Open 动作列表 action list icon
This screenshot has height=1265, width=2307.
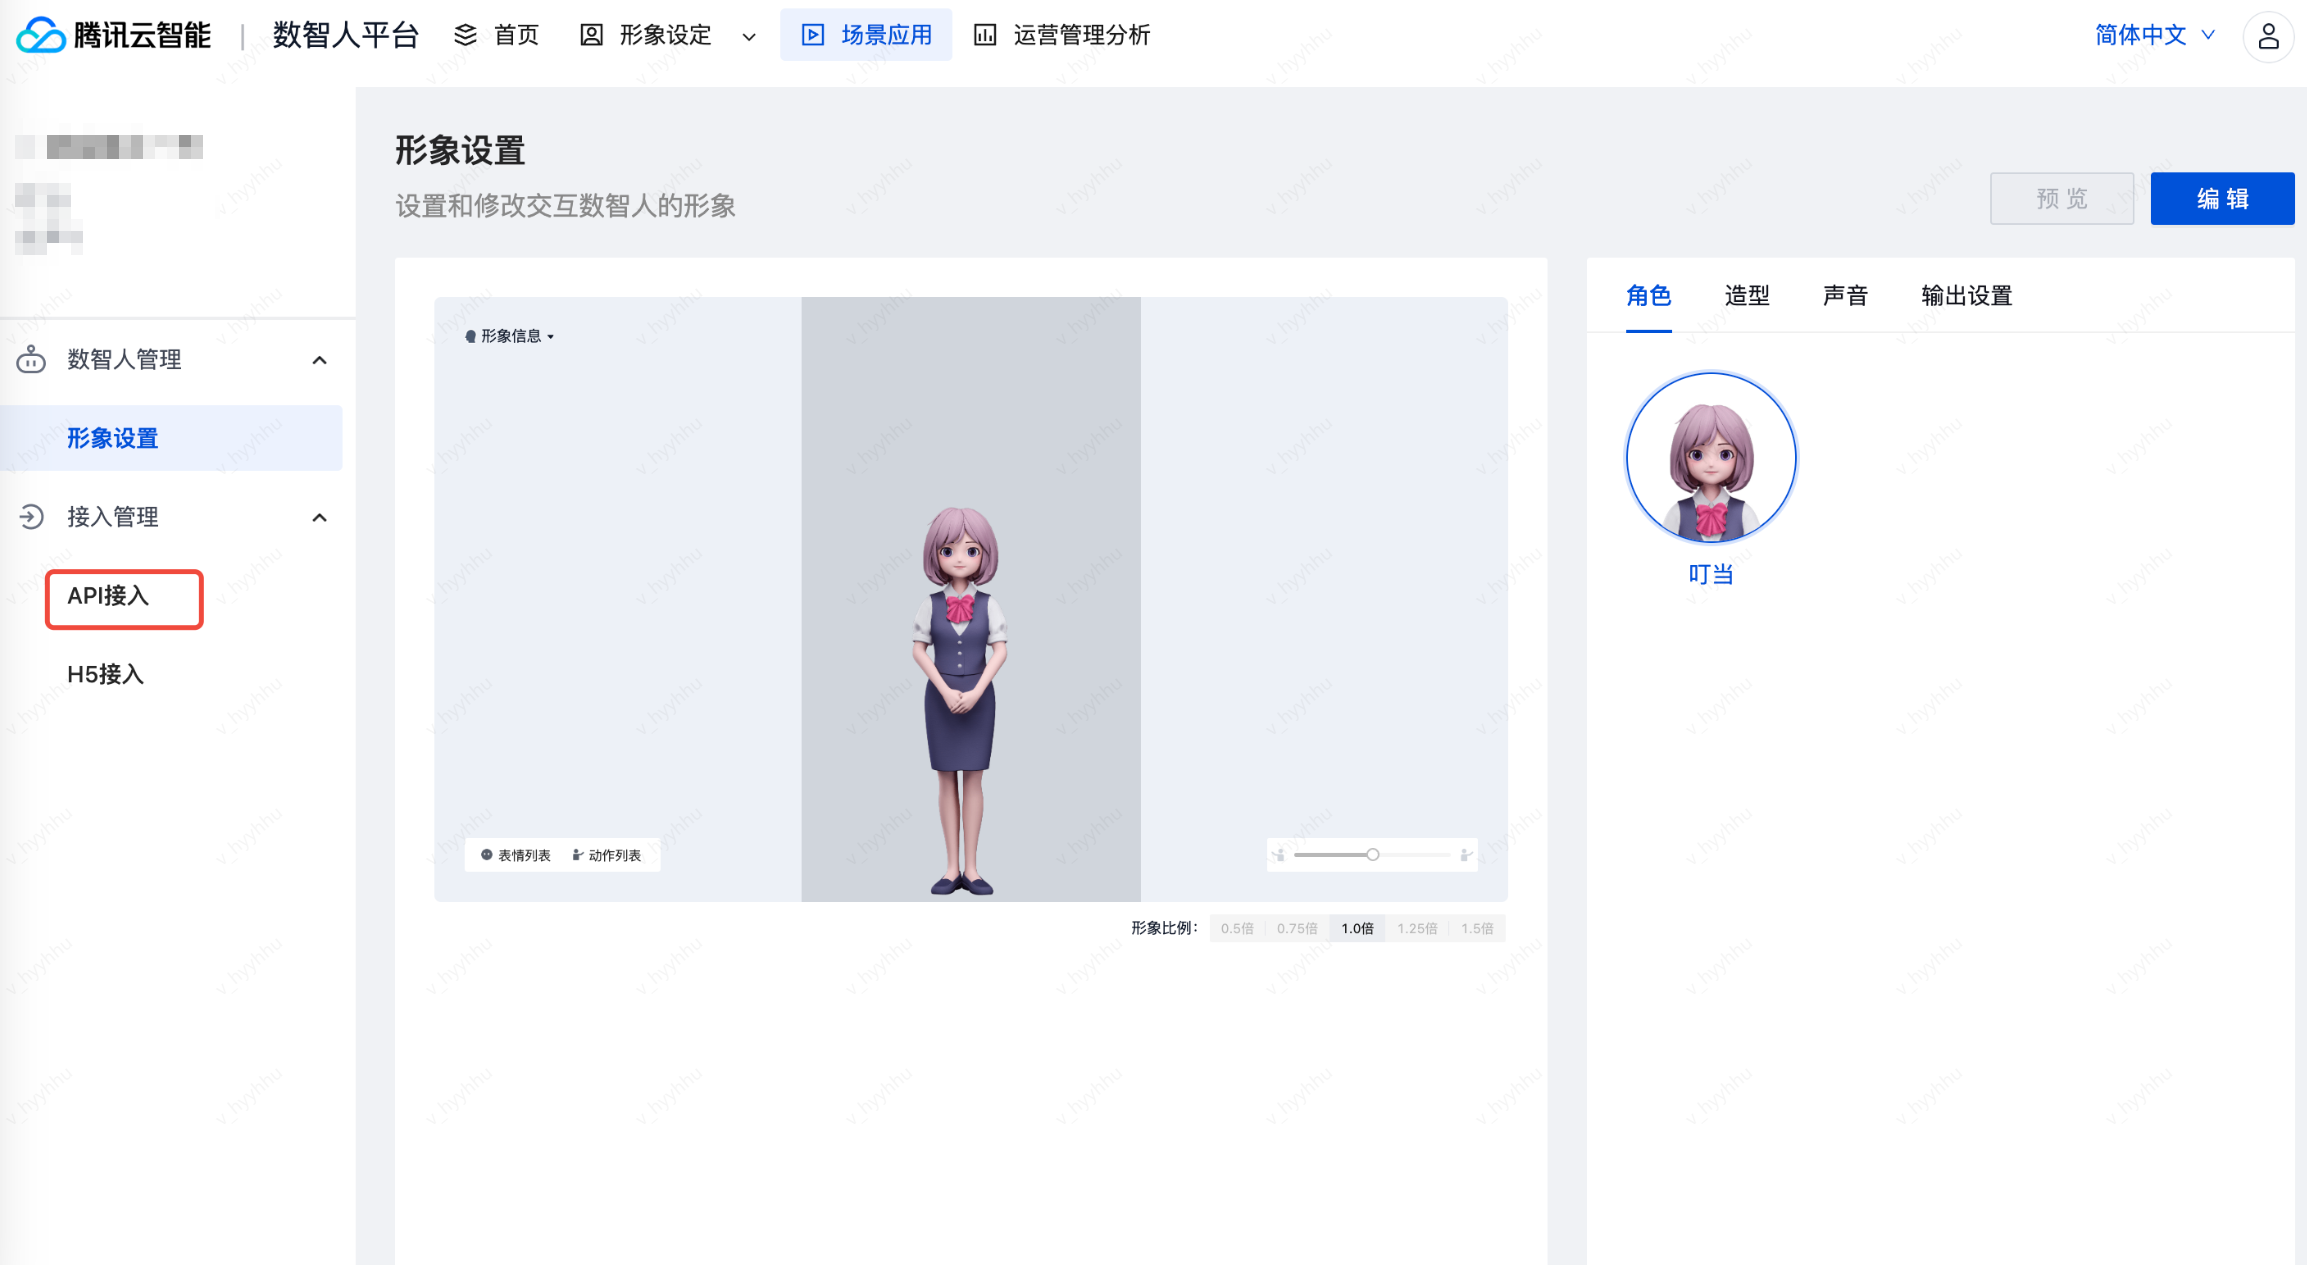pyautogui.click(x=578, y=855)
